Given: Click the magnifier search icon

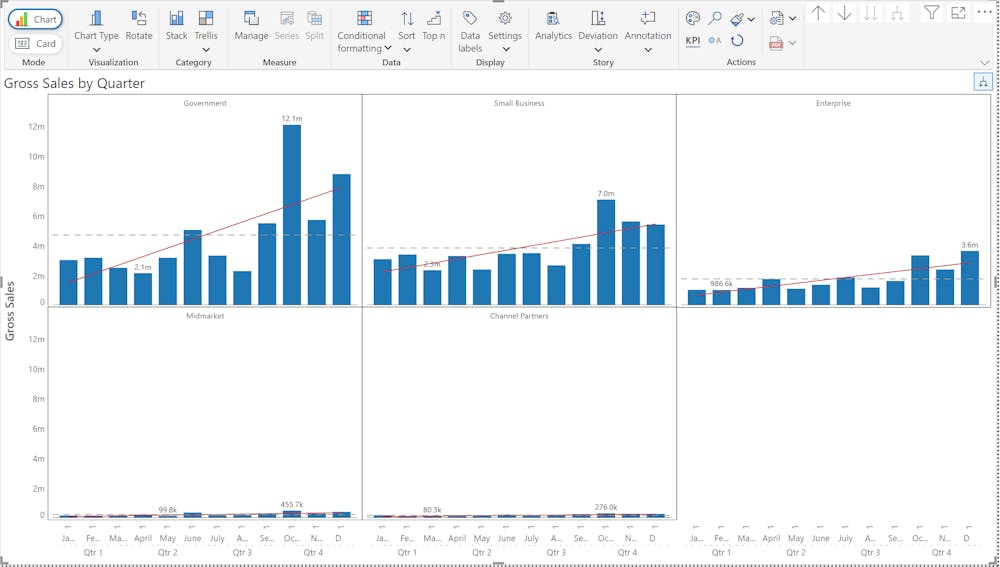Looking at the screenshot, I should pyautogui.click(x=716, y=18).
